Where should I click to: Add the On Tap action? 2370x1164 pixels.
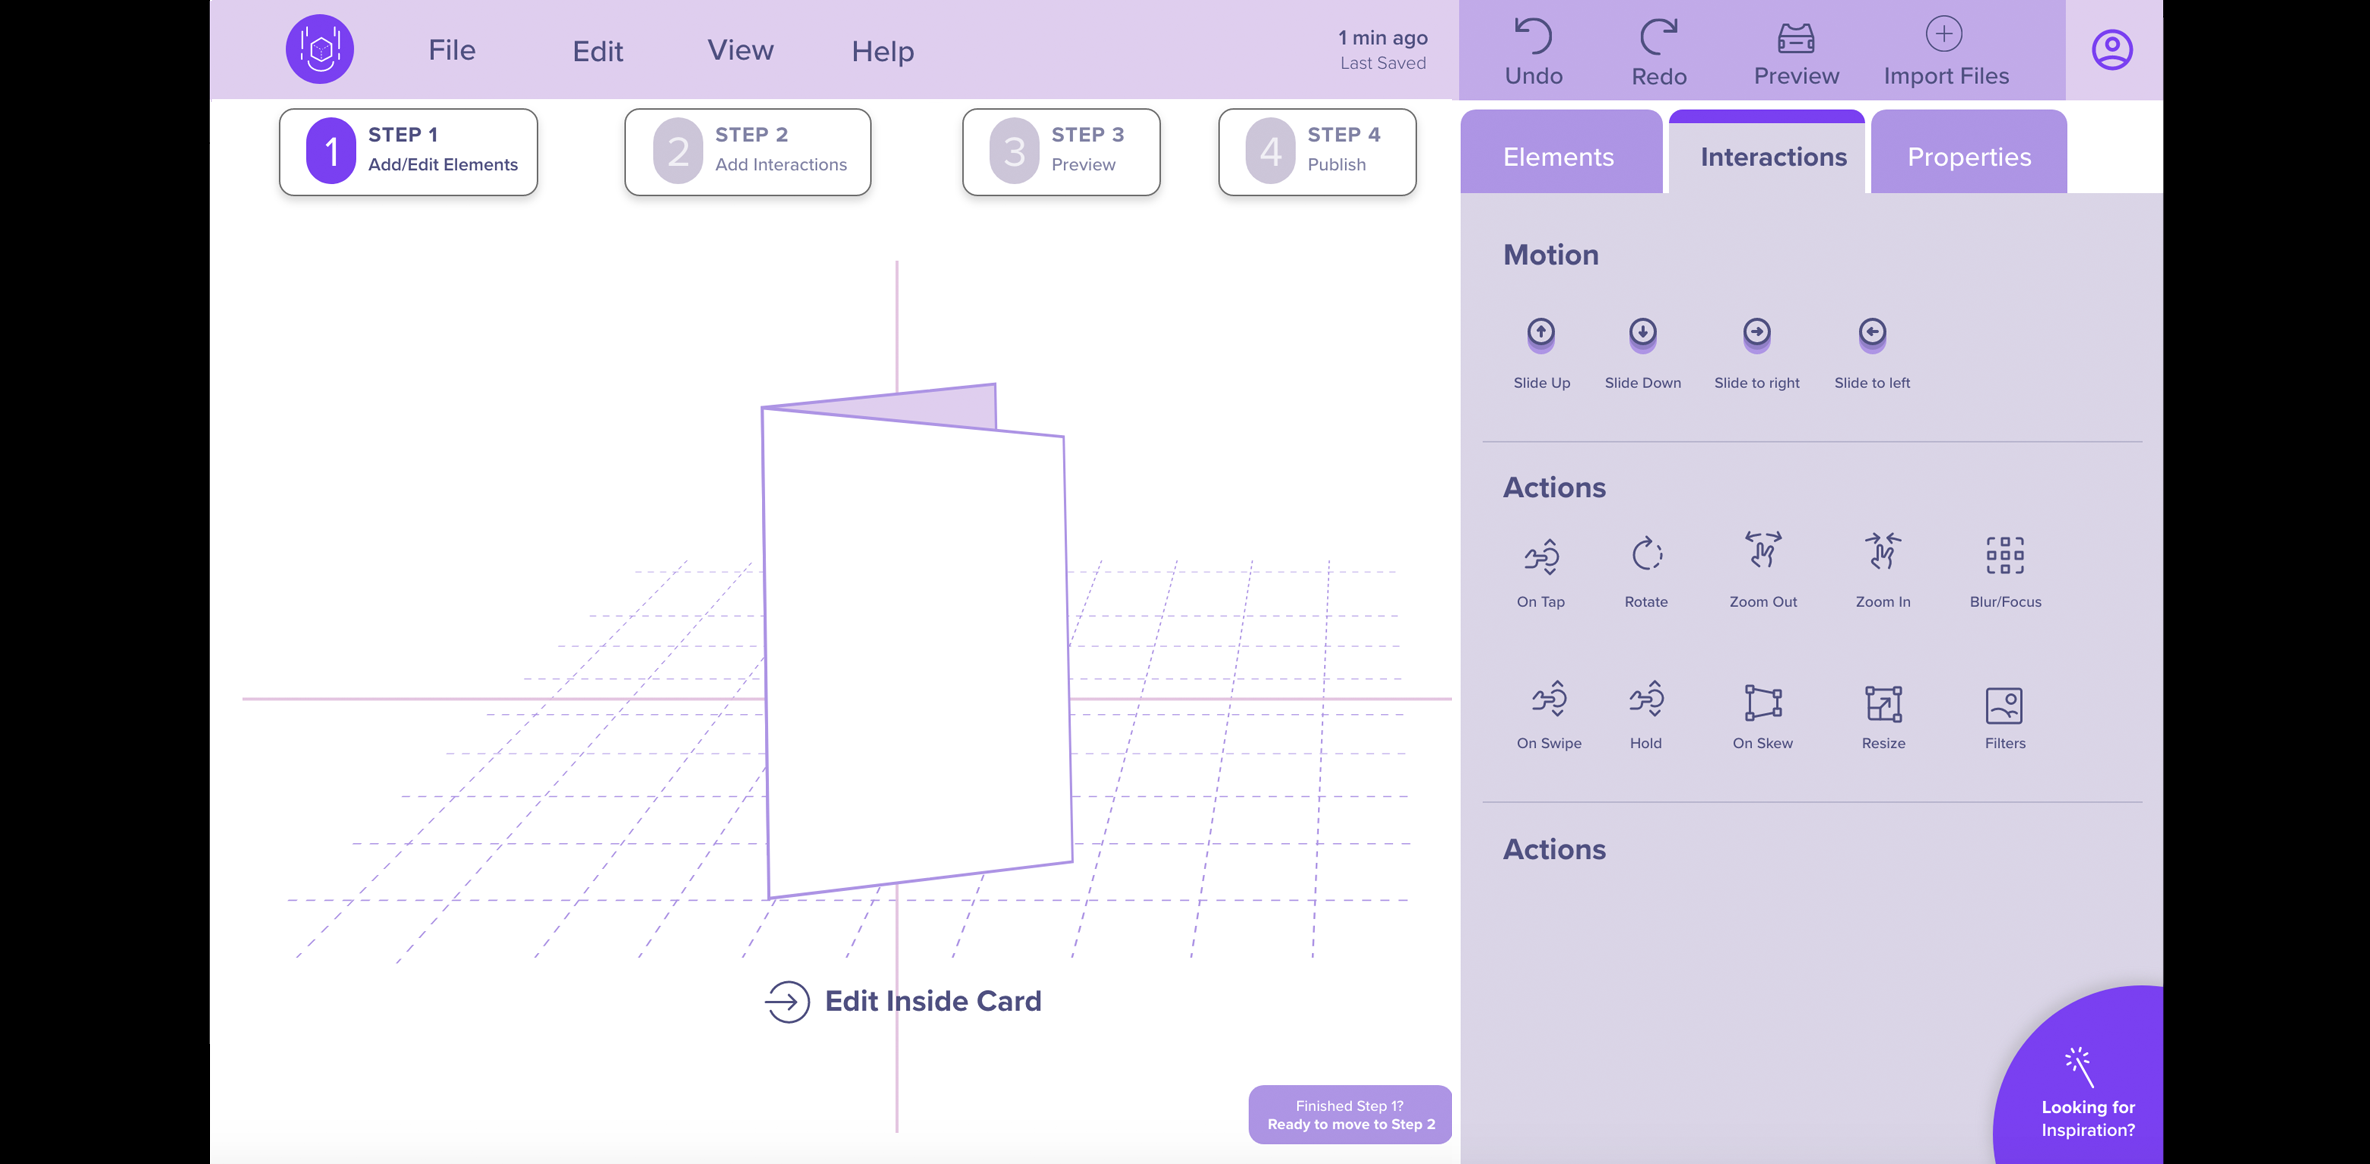(x=1540, y=557)
